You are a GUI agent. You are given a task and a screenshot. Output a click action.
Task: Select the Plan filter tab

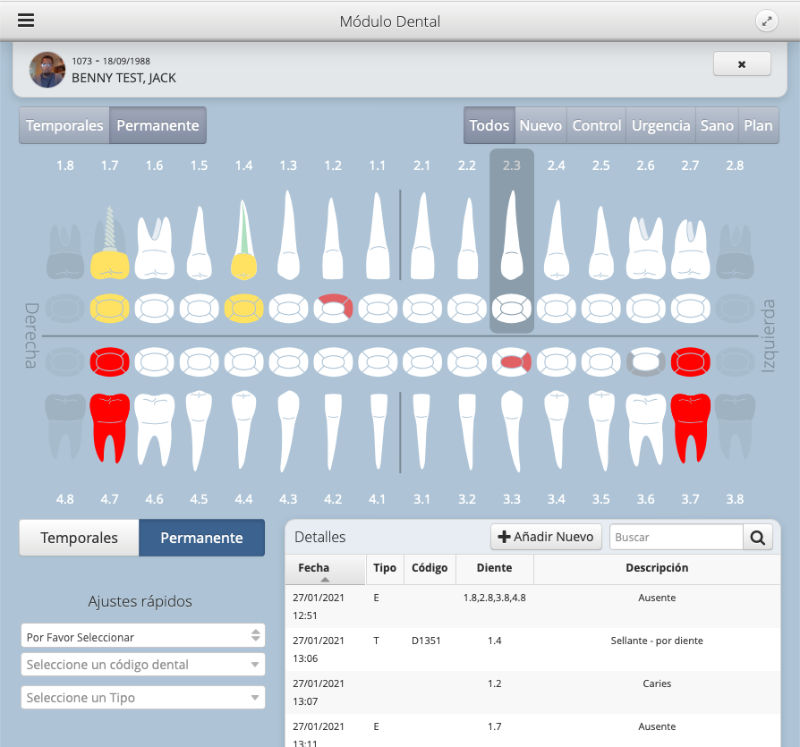758,126
